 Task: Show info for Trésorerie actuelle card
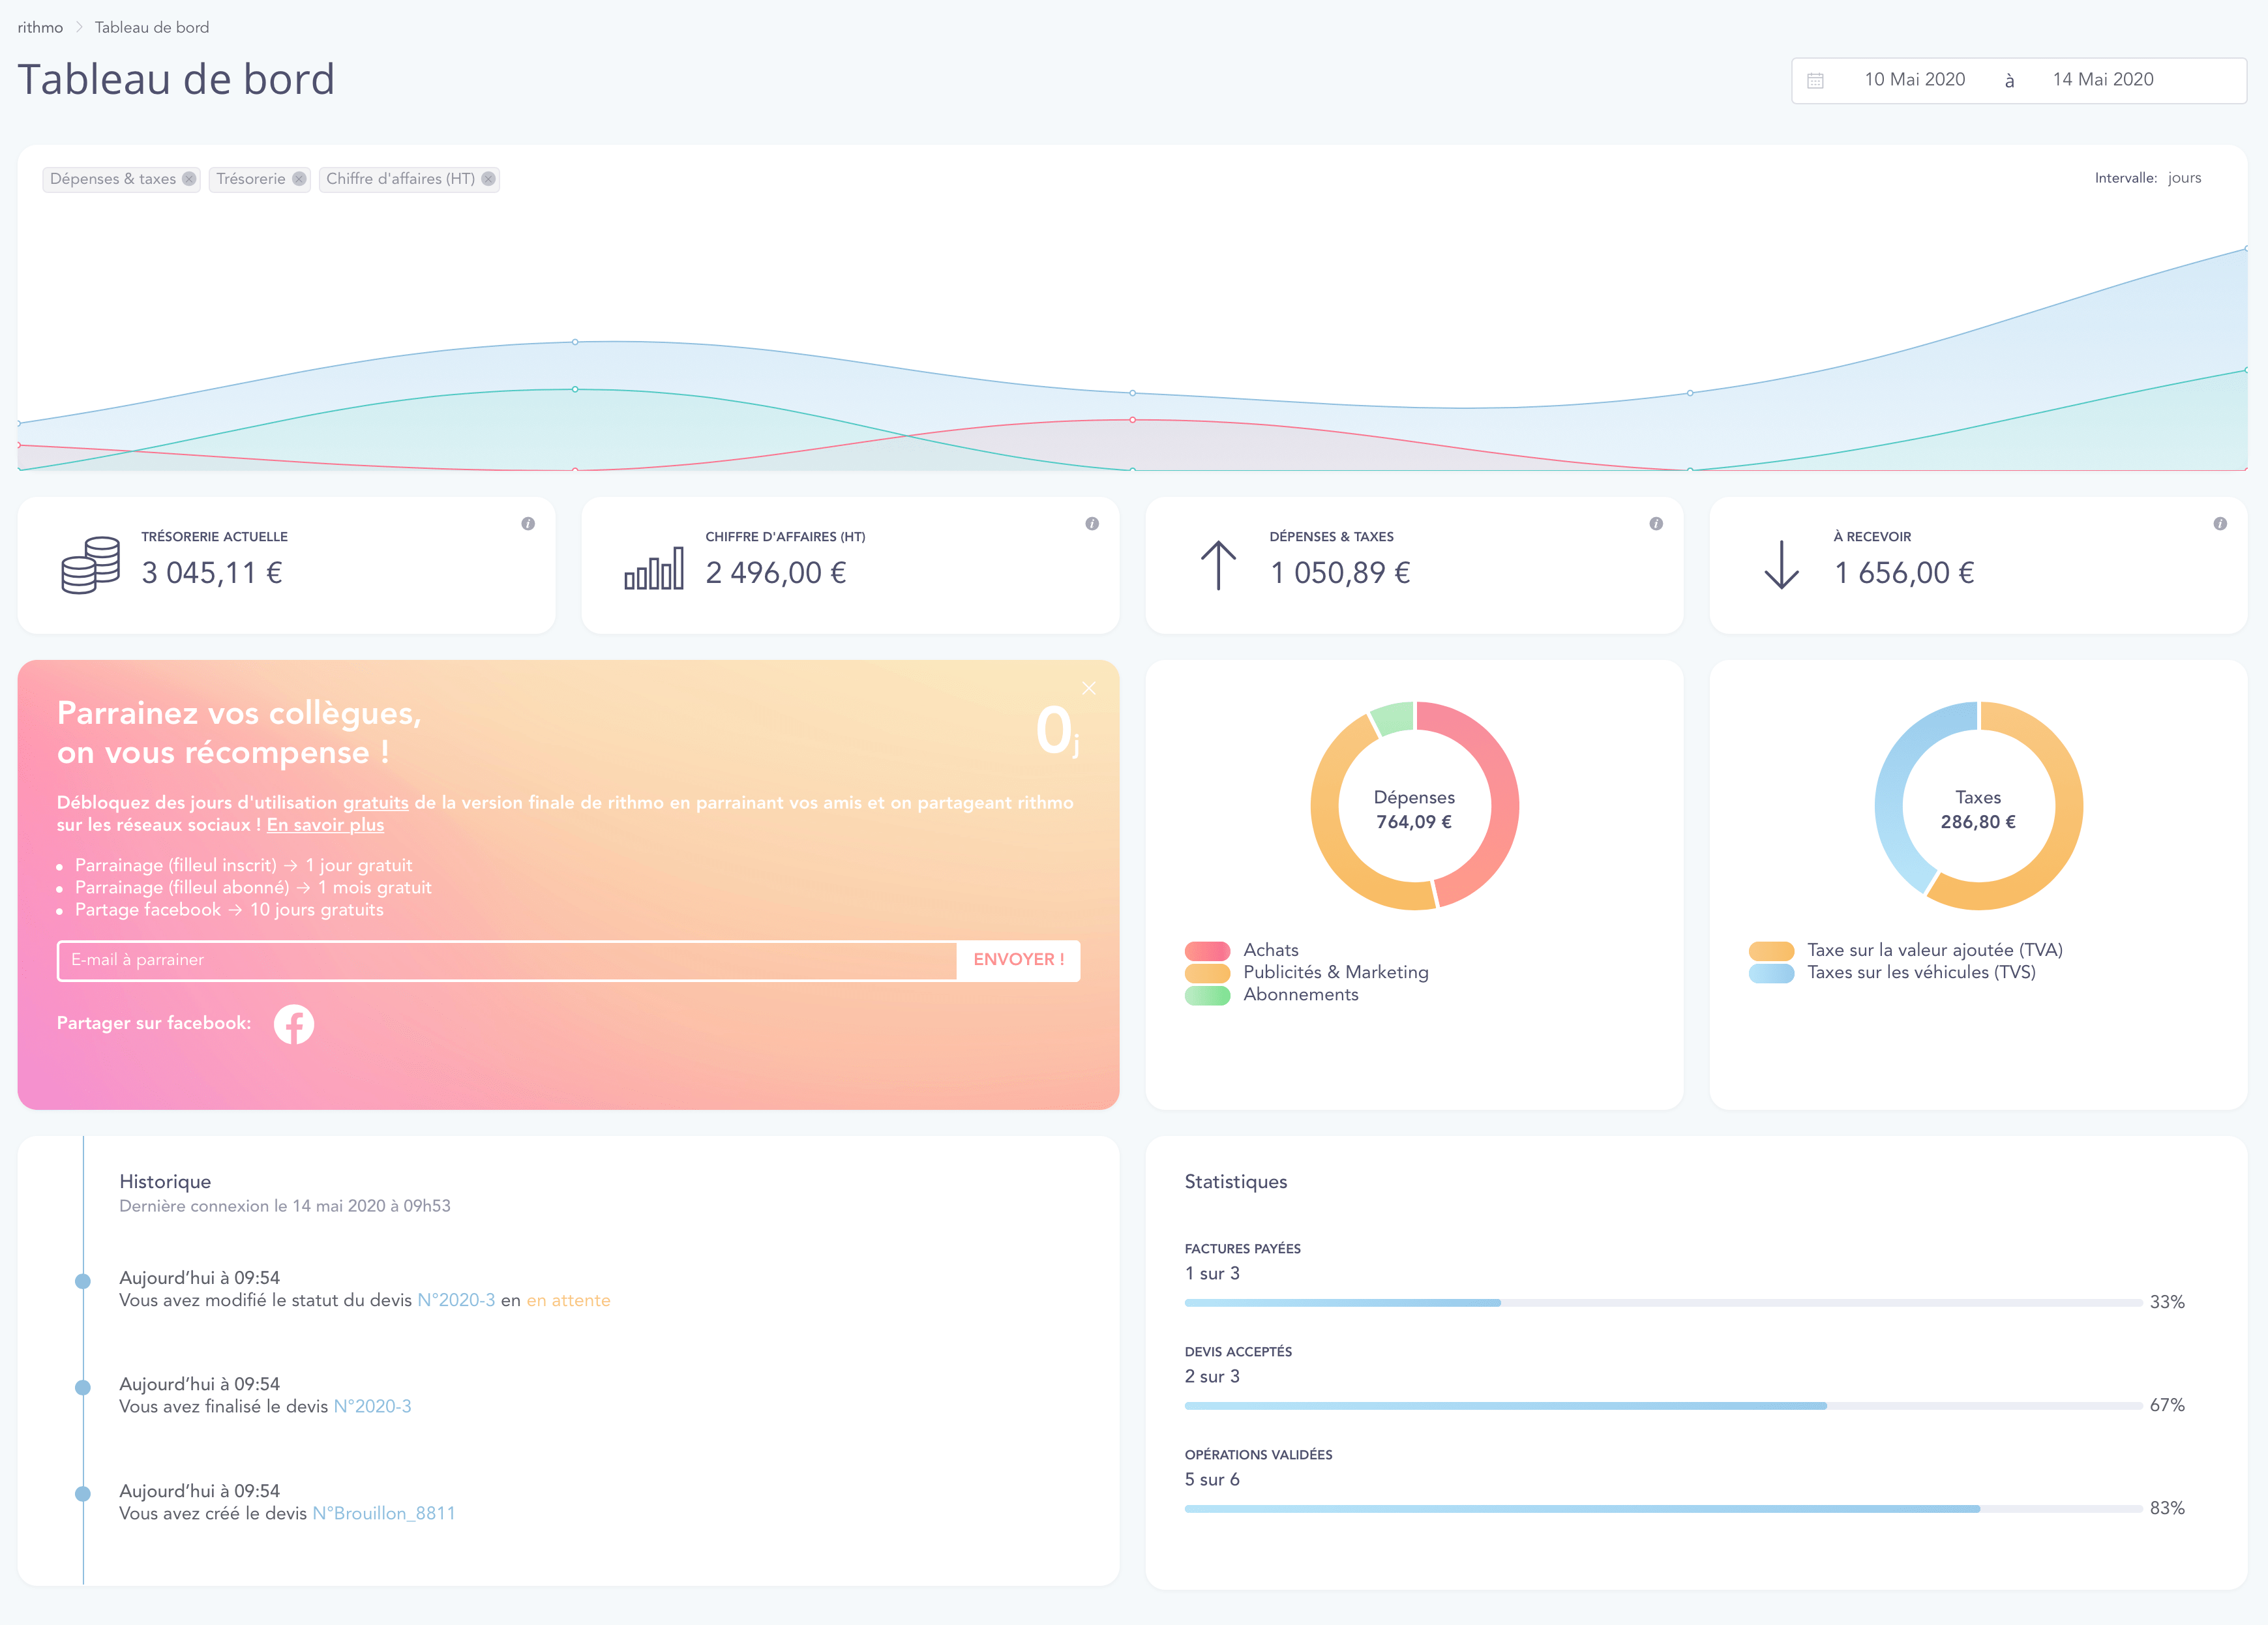[x=528, y=523]
